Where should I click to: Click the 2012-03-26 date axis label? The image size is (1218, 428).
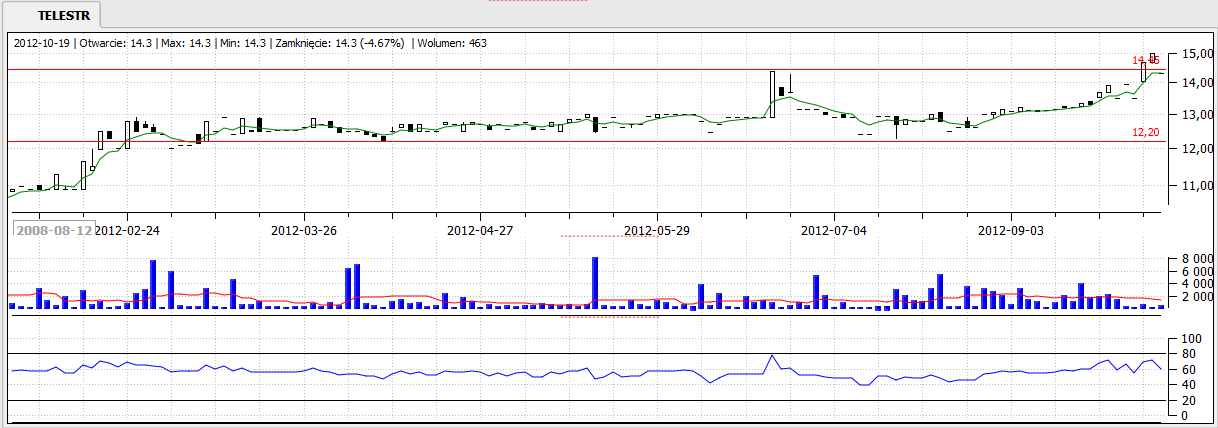pos(304,230)
